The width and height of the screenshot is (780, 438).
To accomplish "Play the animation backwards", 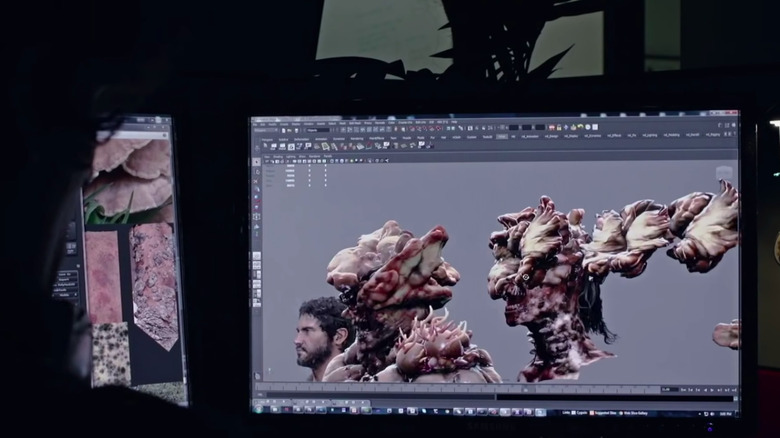I will (706, 390).
